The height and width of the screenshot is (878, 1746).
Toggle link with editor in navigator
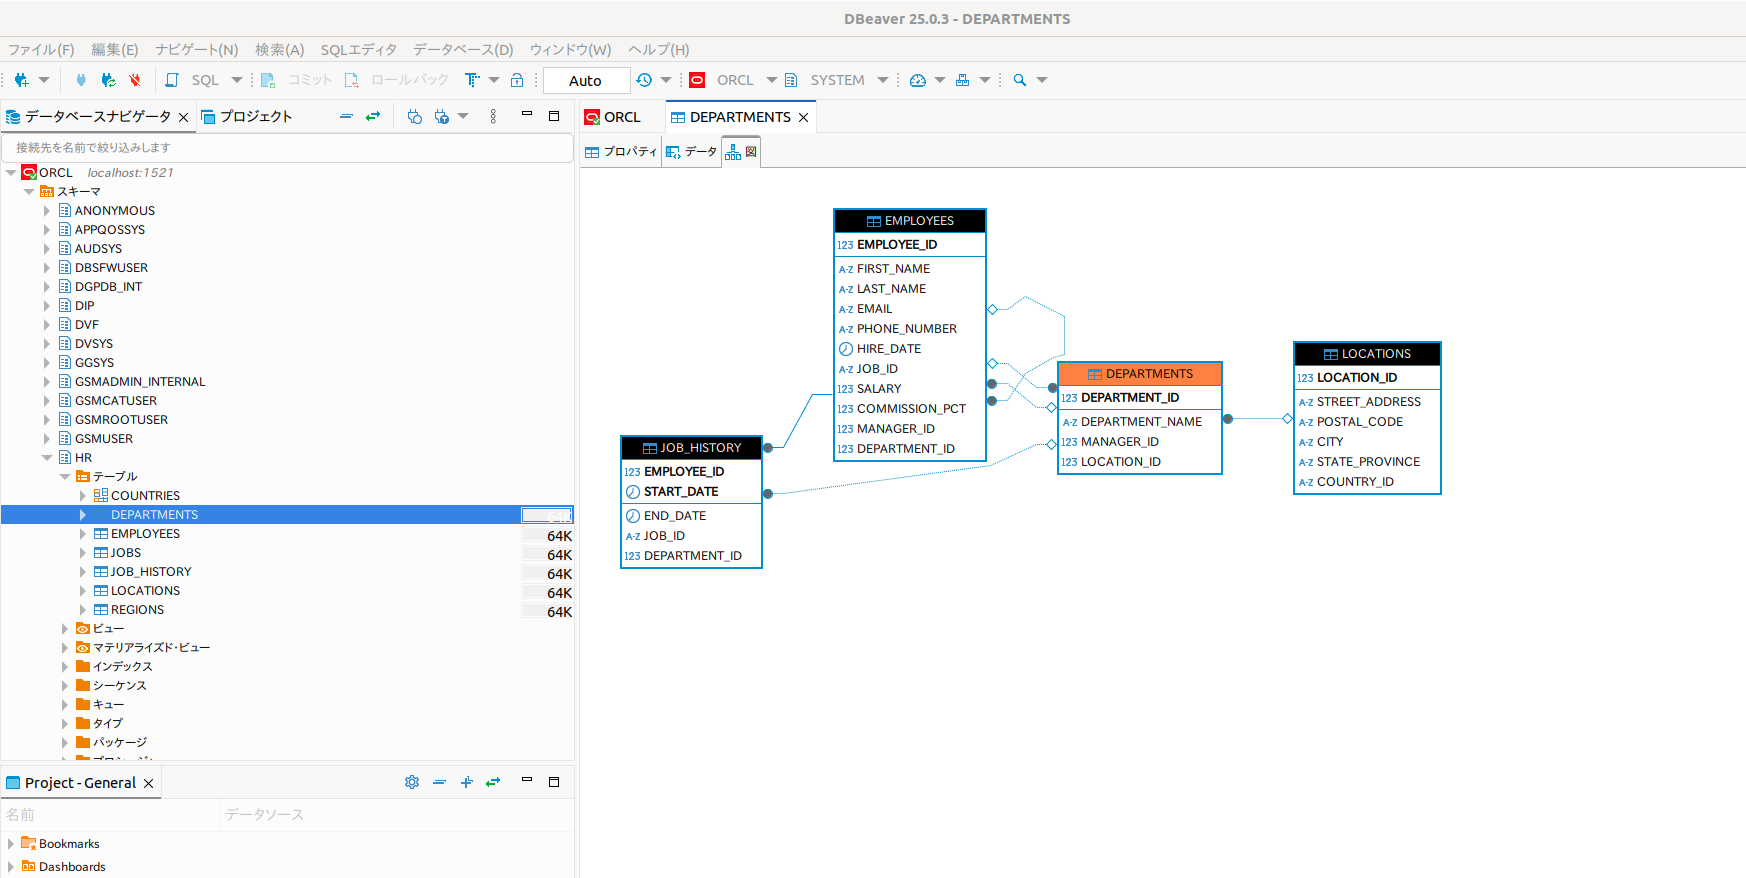(373, 117)
